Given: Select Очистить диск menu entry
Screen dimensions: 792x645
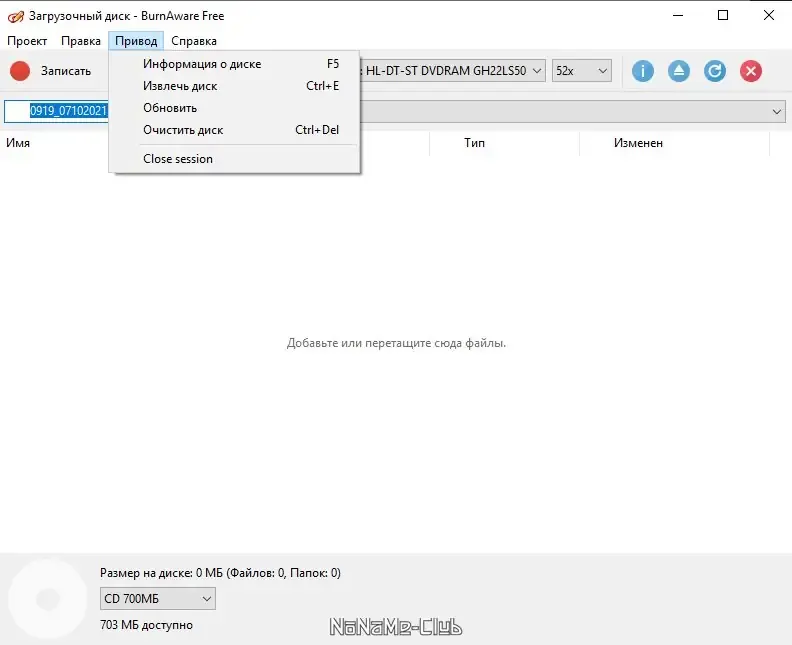Looking at the screenshot, I should (234, 130).
